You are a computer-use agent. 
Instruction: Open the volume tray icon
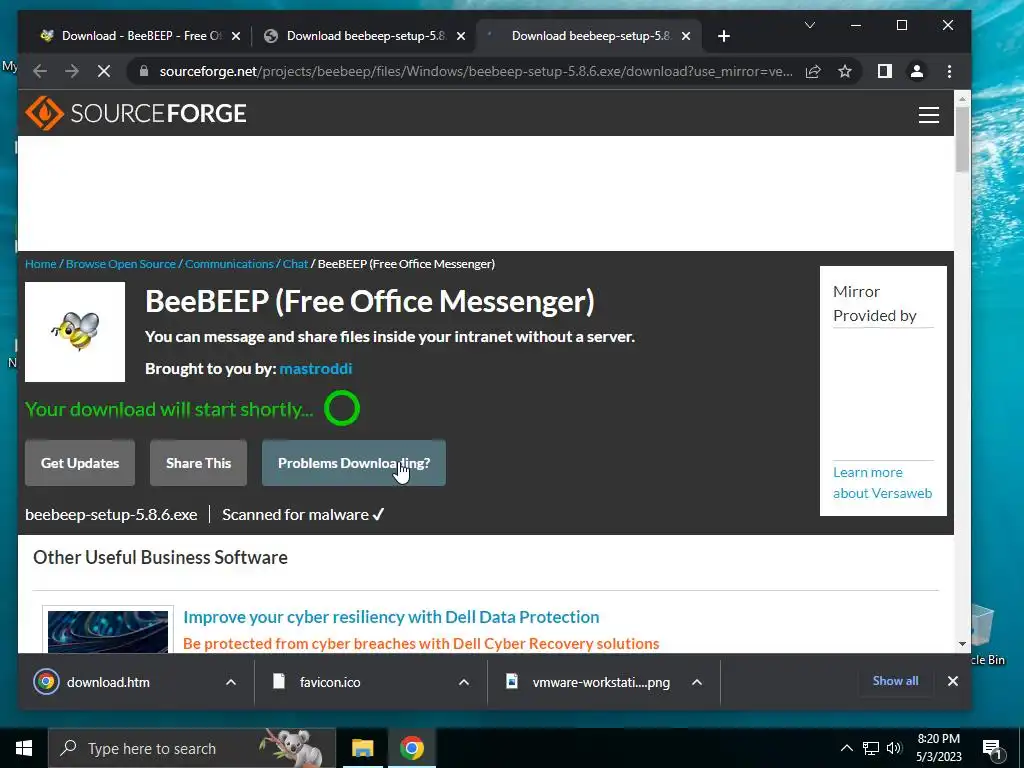point(894,748)
